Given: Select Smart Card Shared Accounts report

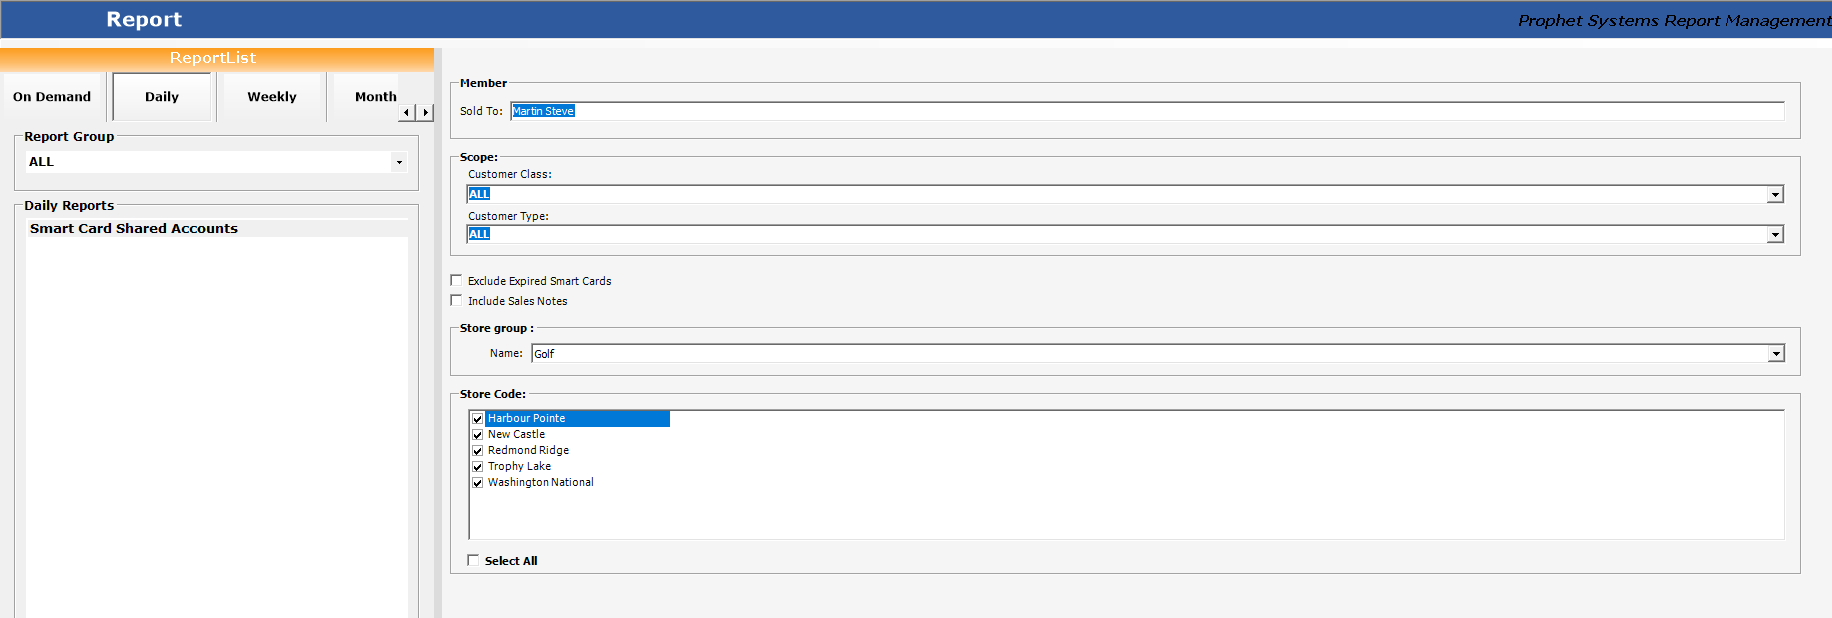Looking at the screenshot, I should 134,229.
